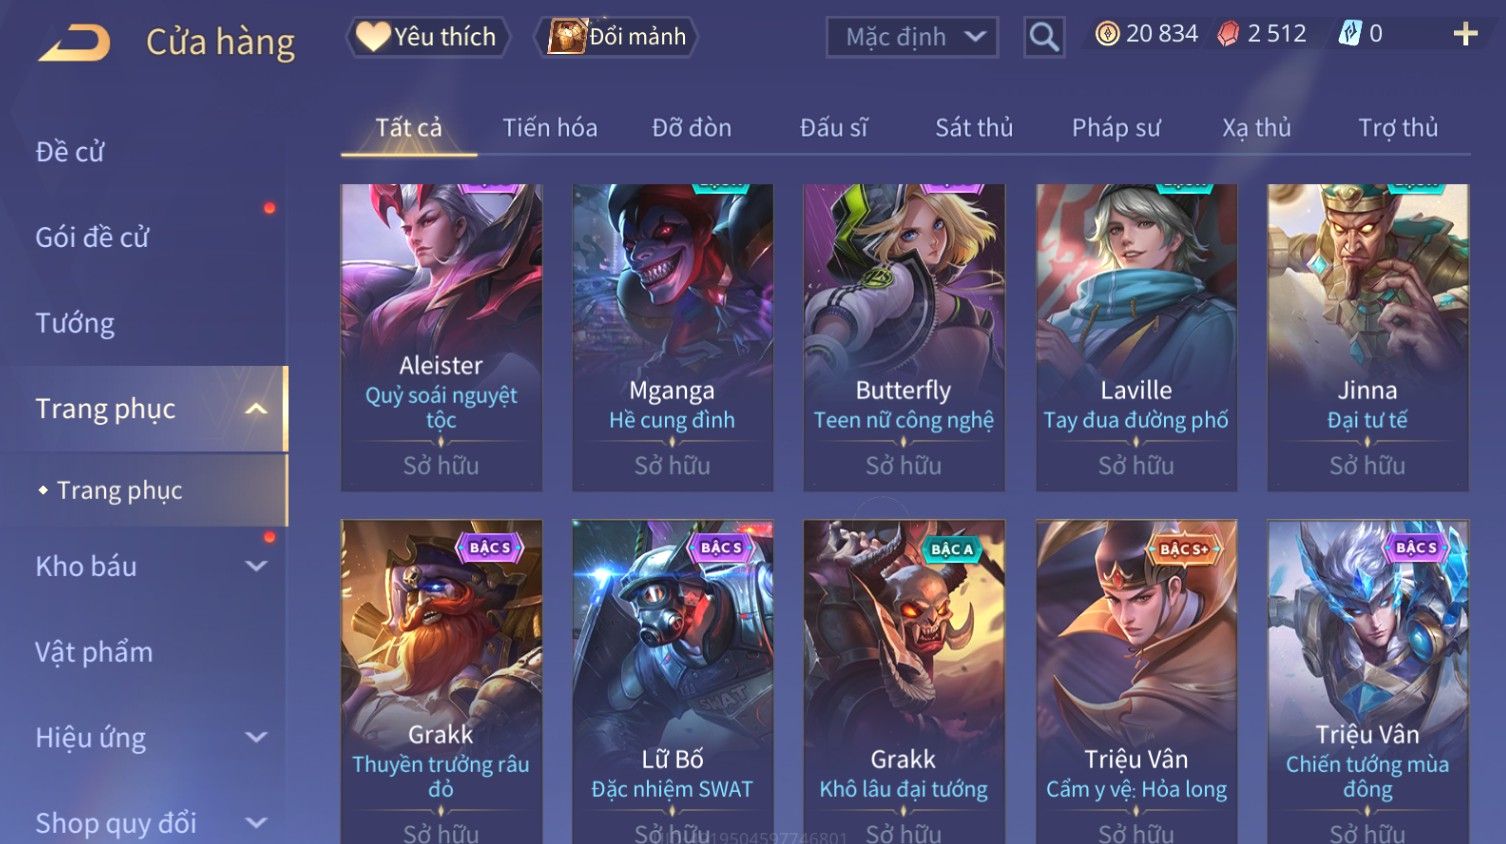Click the gold coin balance icon
The width and height of the screenshot is (1506, 844).
point(1107,34)
